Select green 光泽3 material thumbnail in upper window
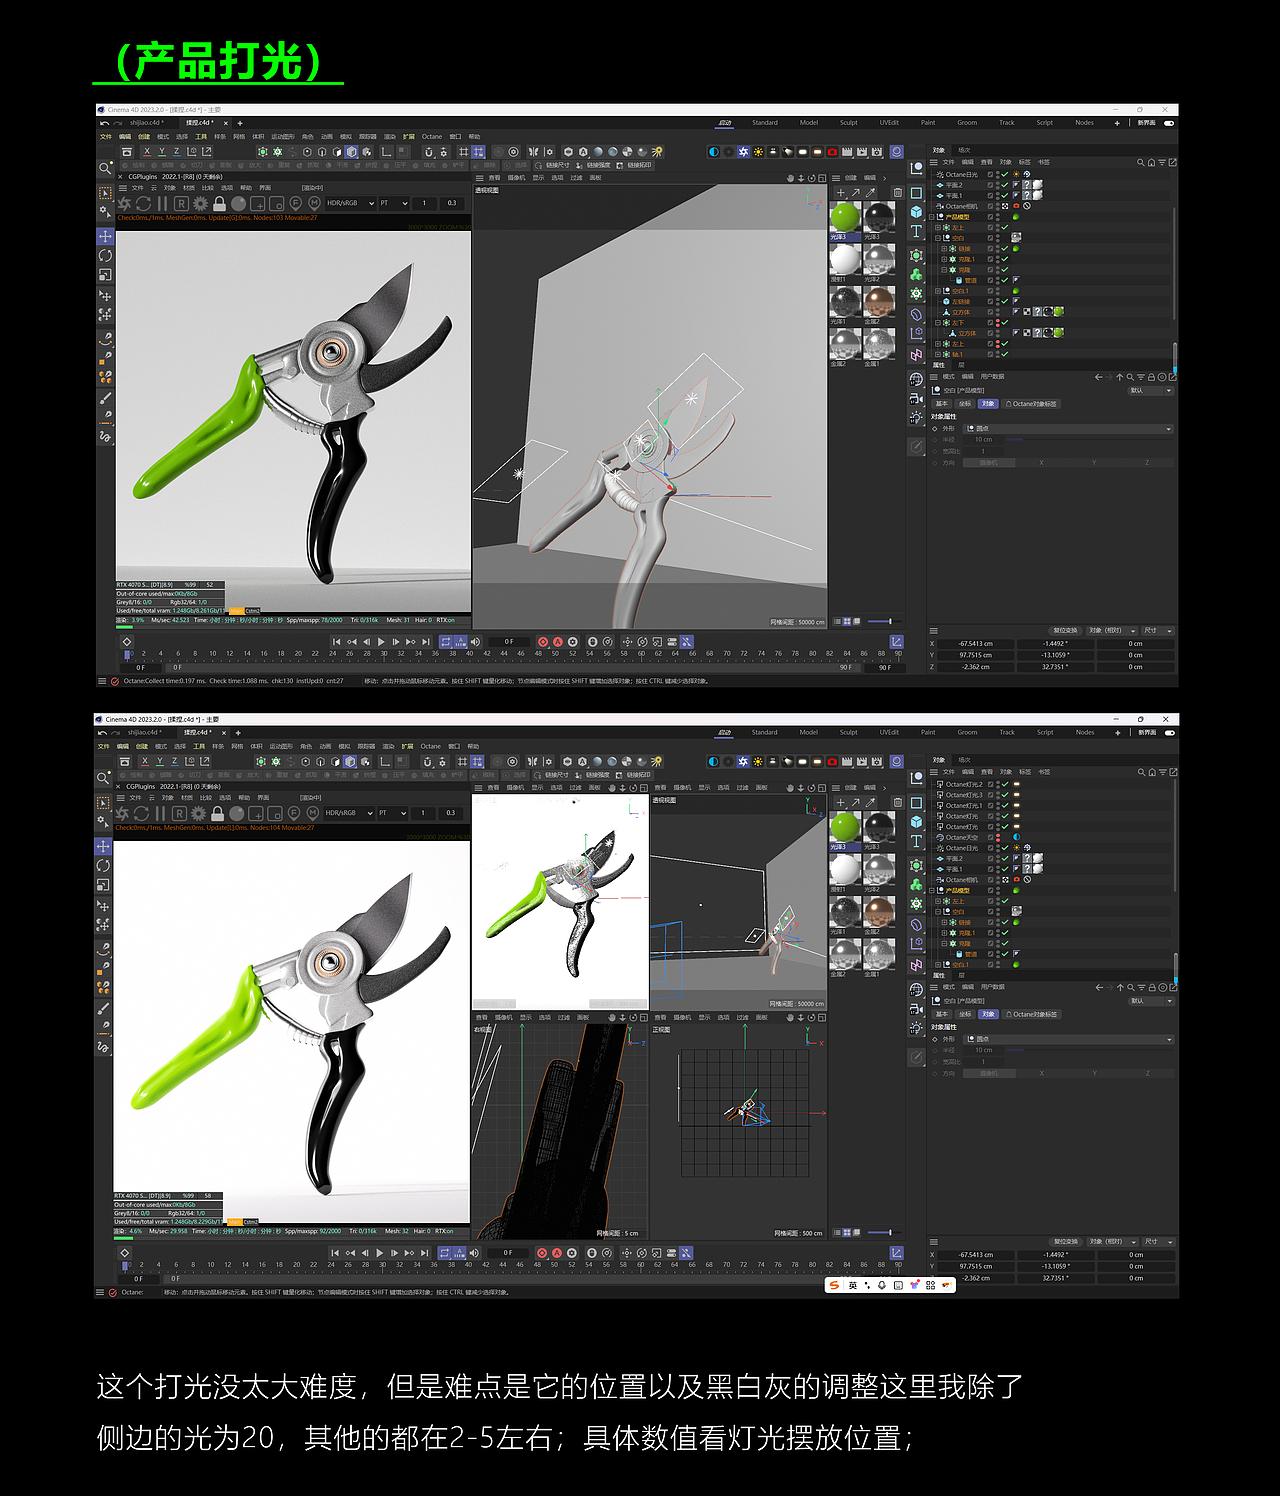The height and width of the screenshot is (1496, 1280). (x=845, y=217)
